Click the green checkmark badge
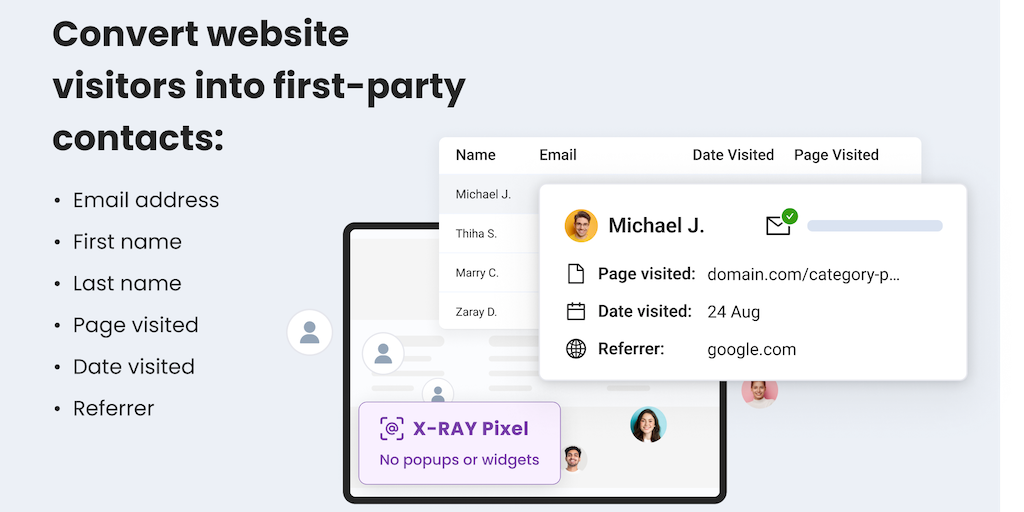1024x512 pixels. pos(790,215)
